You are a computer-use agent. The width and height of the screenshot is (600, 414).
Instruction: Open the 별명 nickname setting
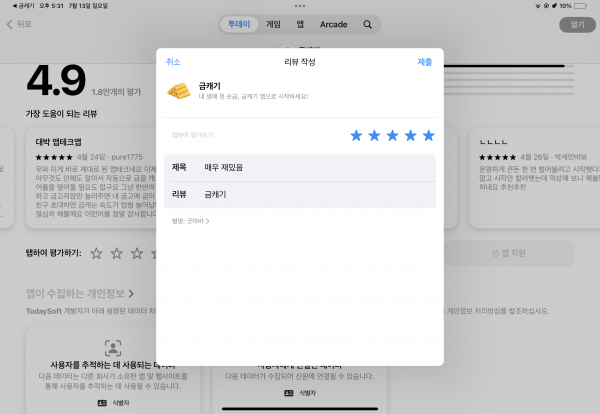pos(190,221)
